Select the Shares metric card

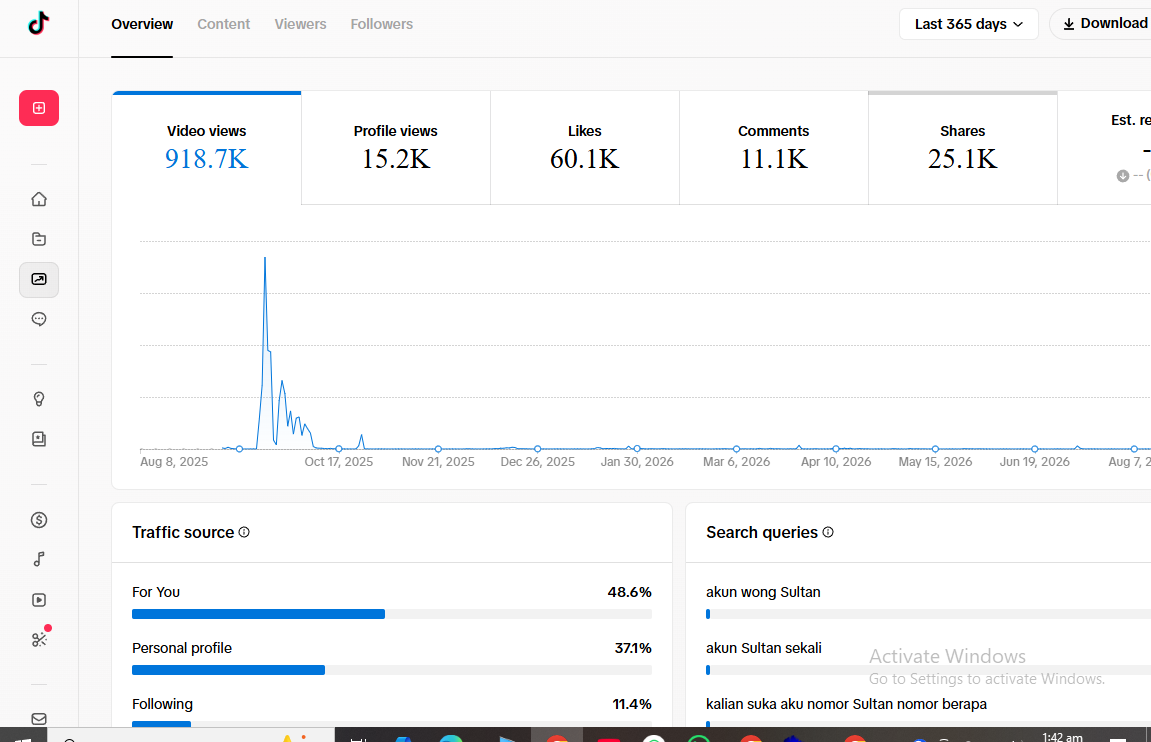962,148
